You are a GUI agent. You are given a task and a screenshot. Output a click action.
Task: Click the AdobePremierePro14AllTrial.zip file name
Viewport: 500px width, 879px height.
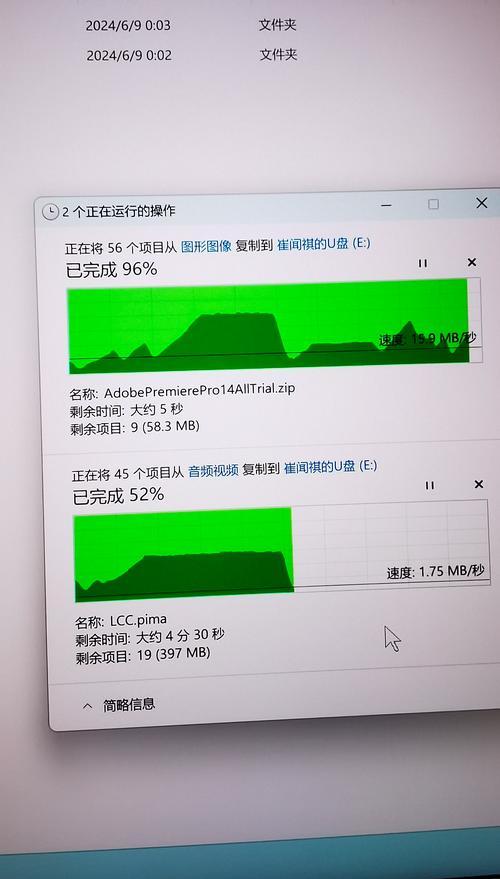tap(200, 391)
